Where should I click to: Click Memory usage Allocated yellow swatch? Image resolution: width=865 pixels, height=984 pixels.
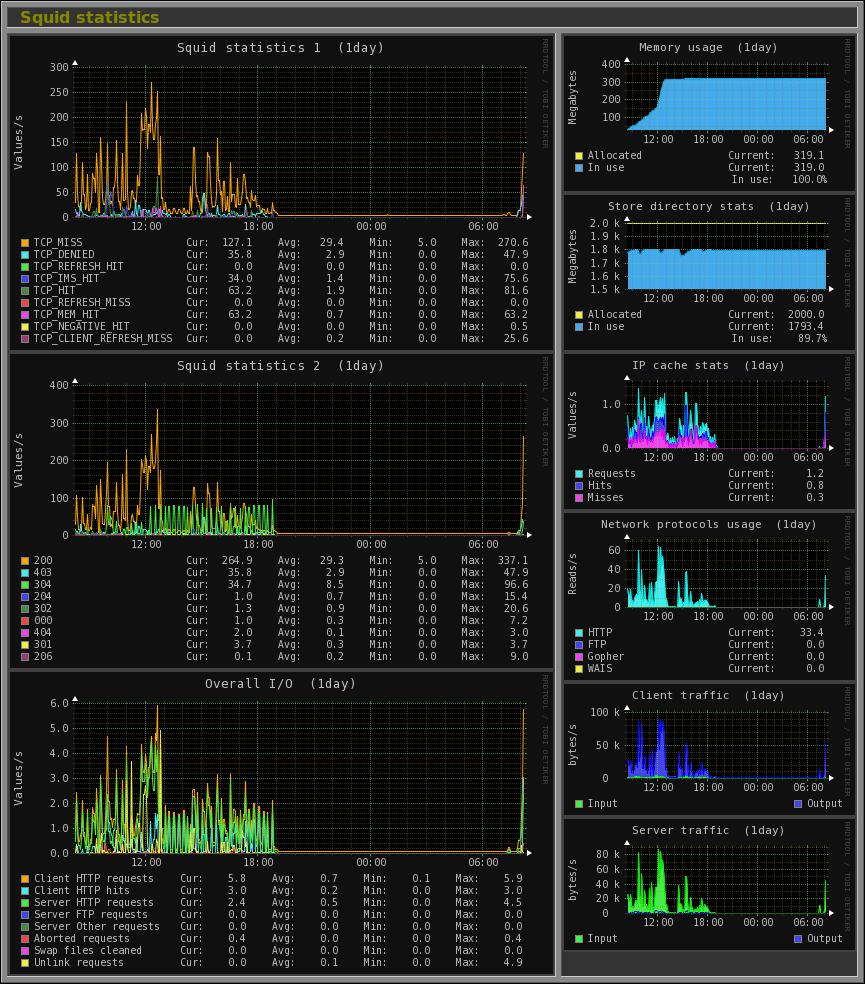click(x=579, y=156)
